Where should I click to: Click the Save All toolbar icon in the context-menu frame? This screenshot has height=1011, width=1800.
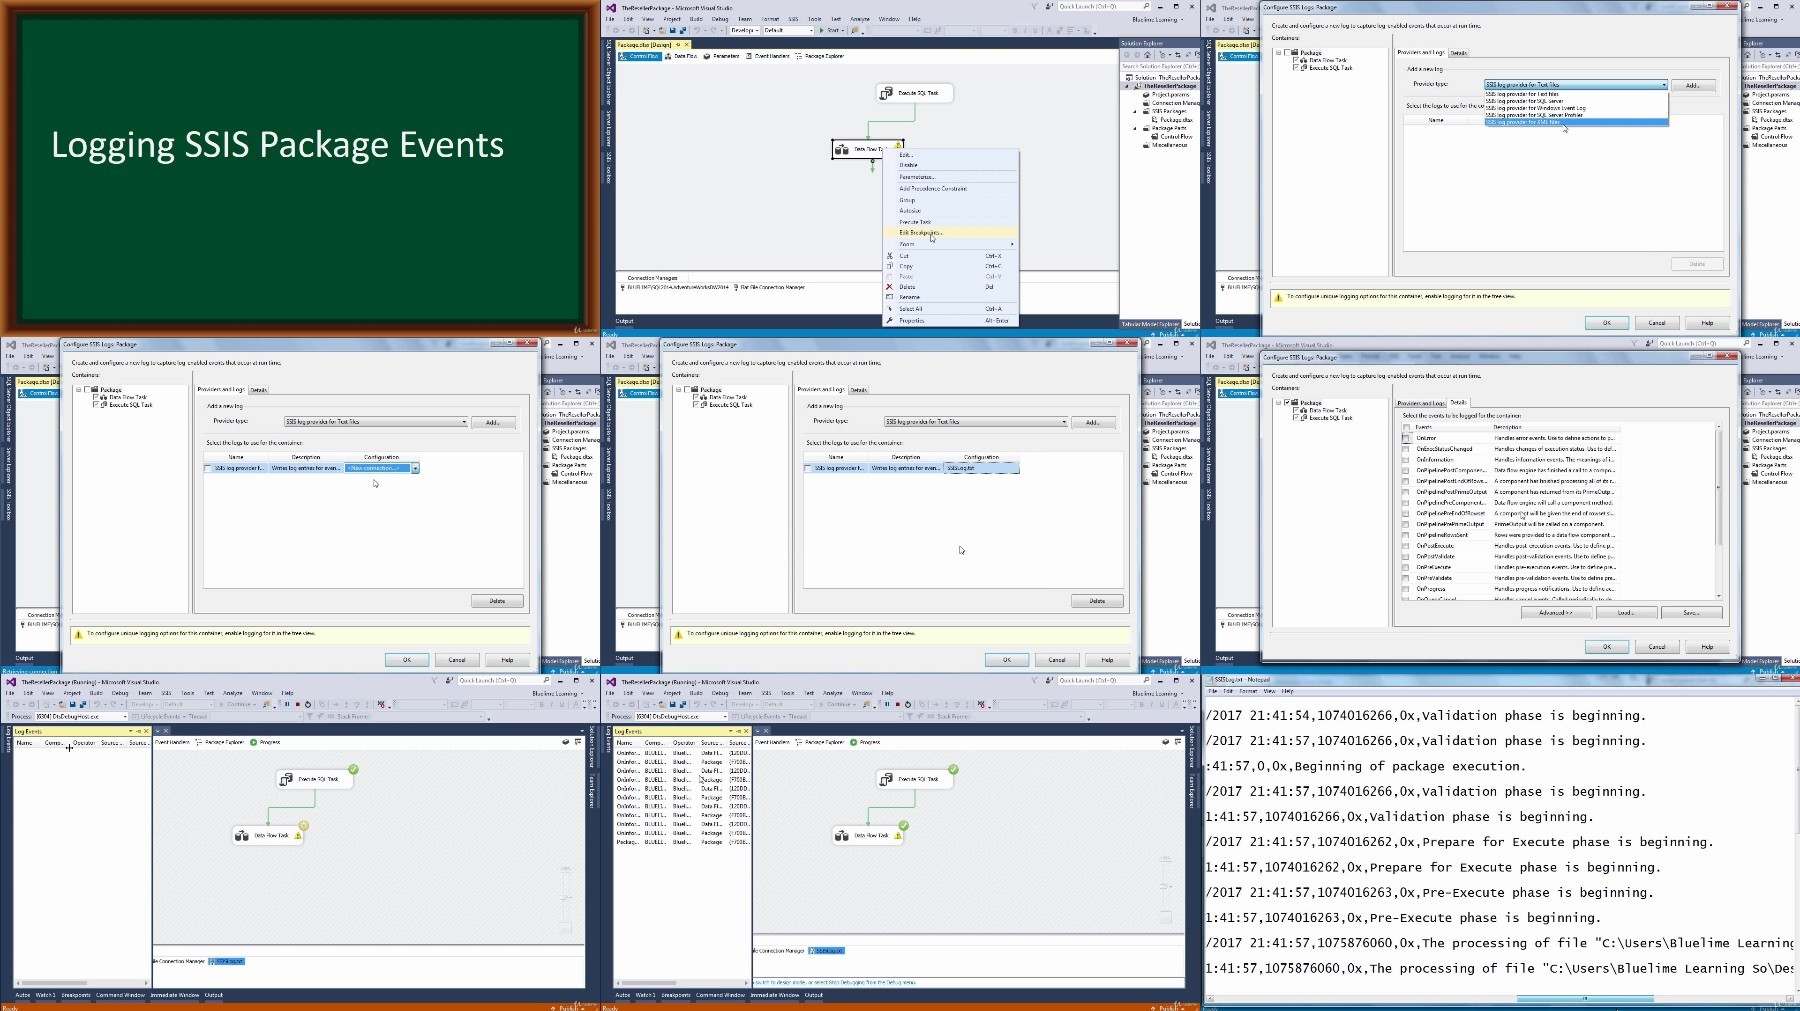(681, 30)
